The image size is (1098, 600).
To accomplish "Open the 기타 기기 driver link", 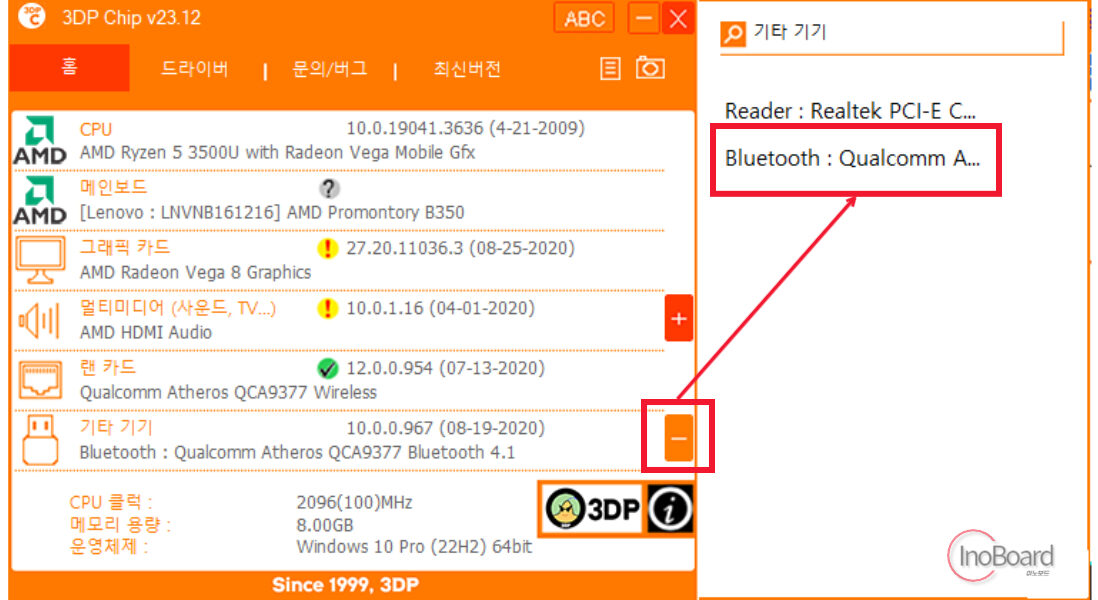I will [x=116, y=427].
